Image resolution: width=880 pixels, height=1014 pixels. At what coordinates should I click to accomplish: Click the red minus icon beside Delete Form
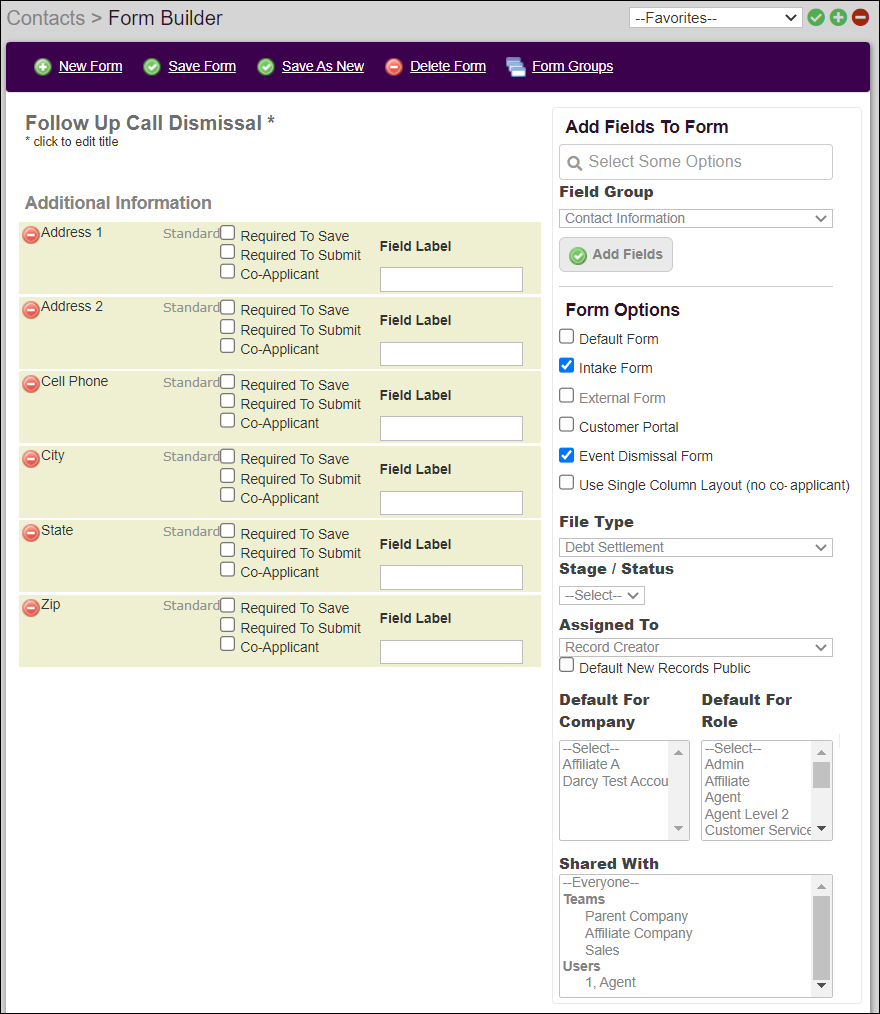(393, 66)
